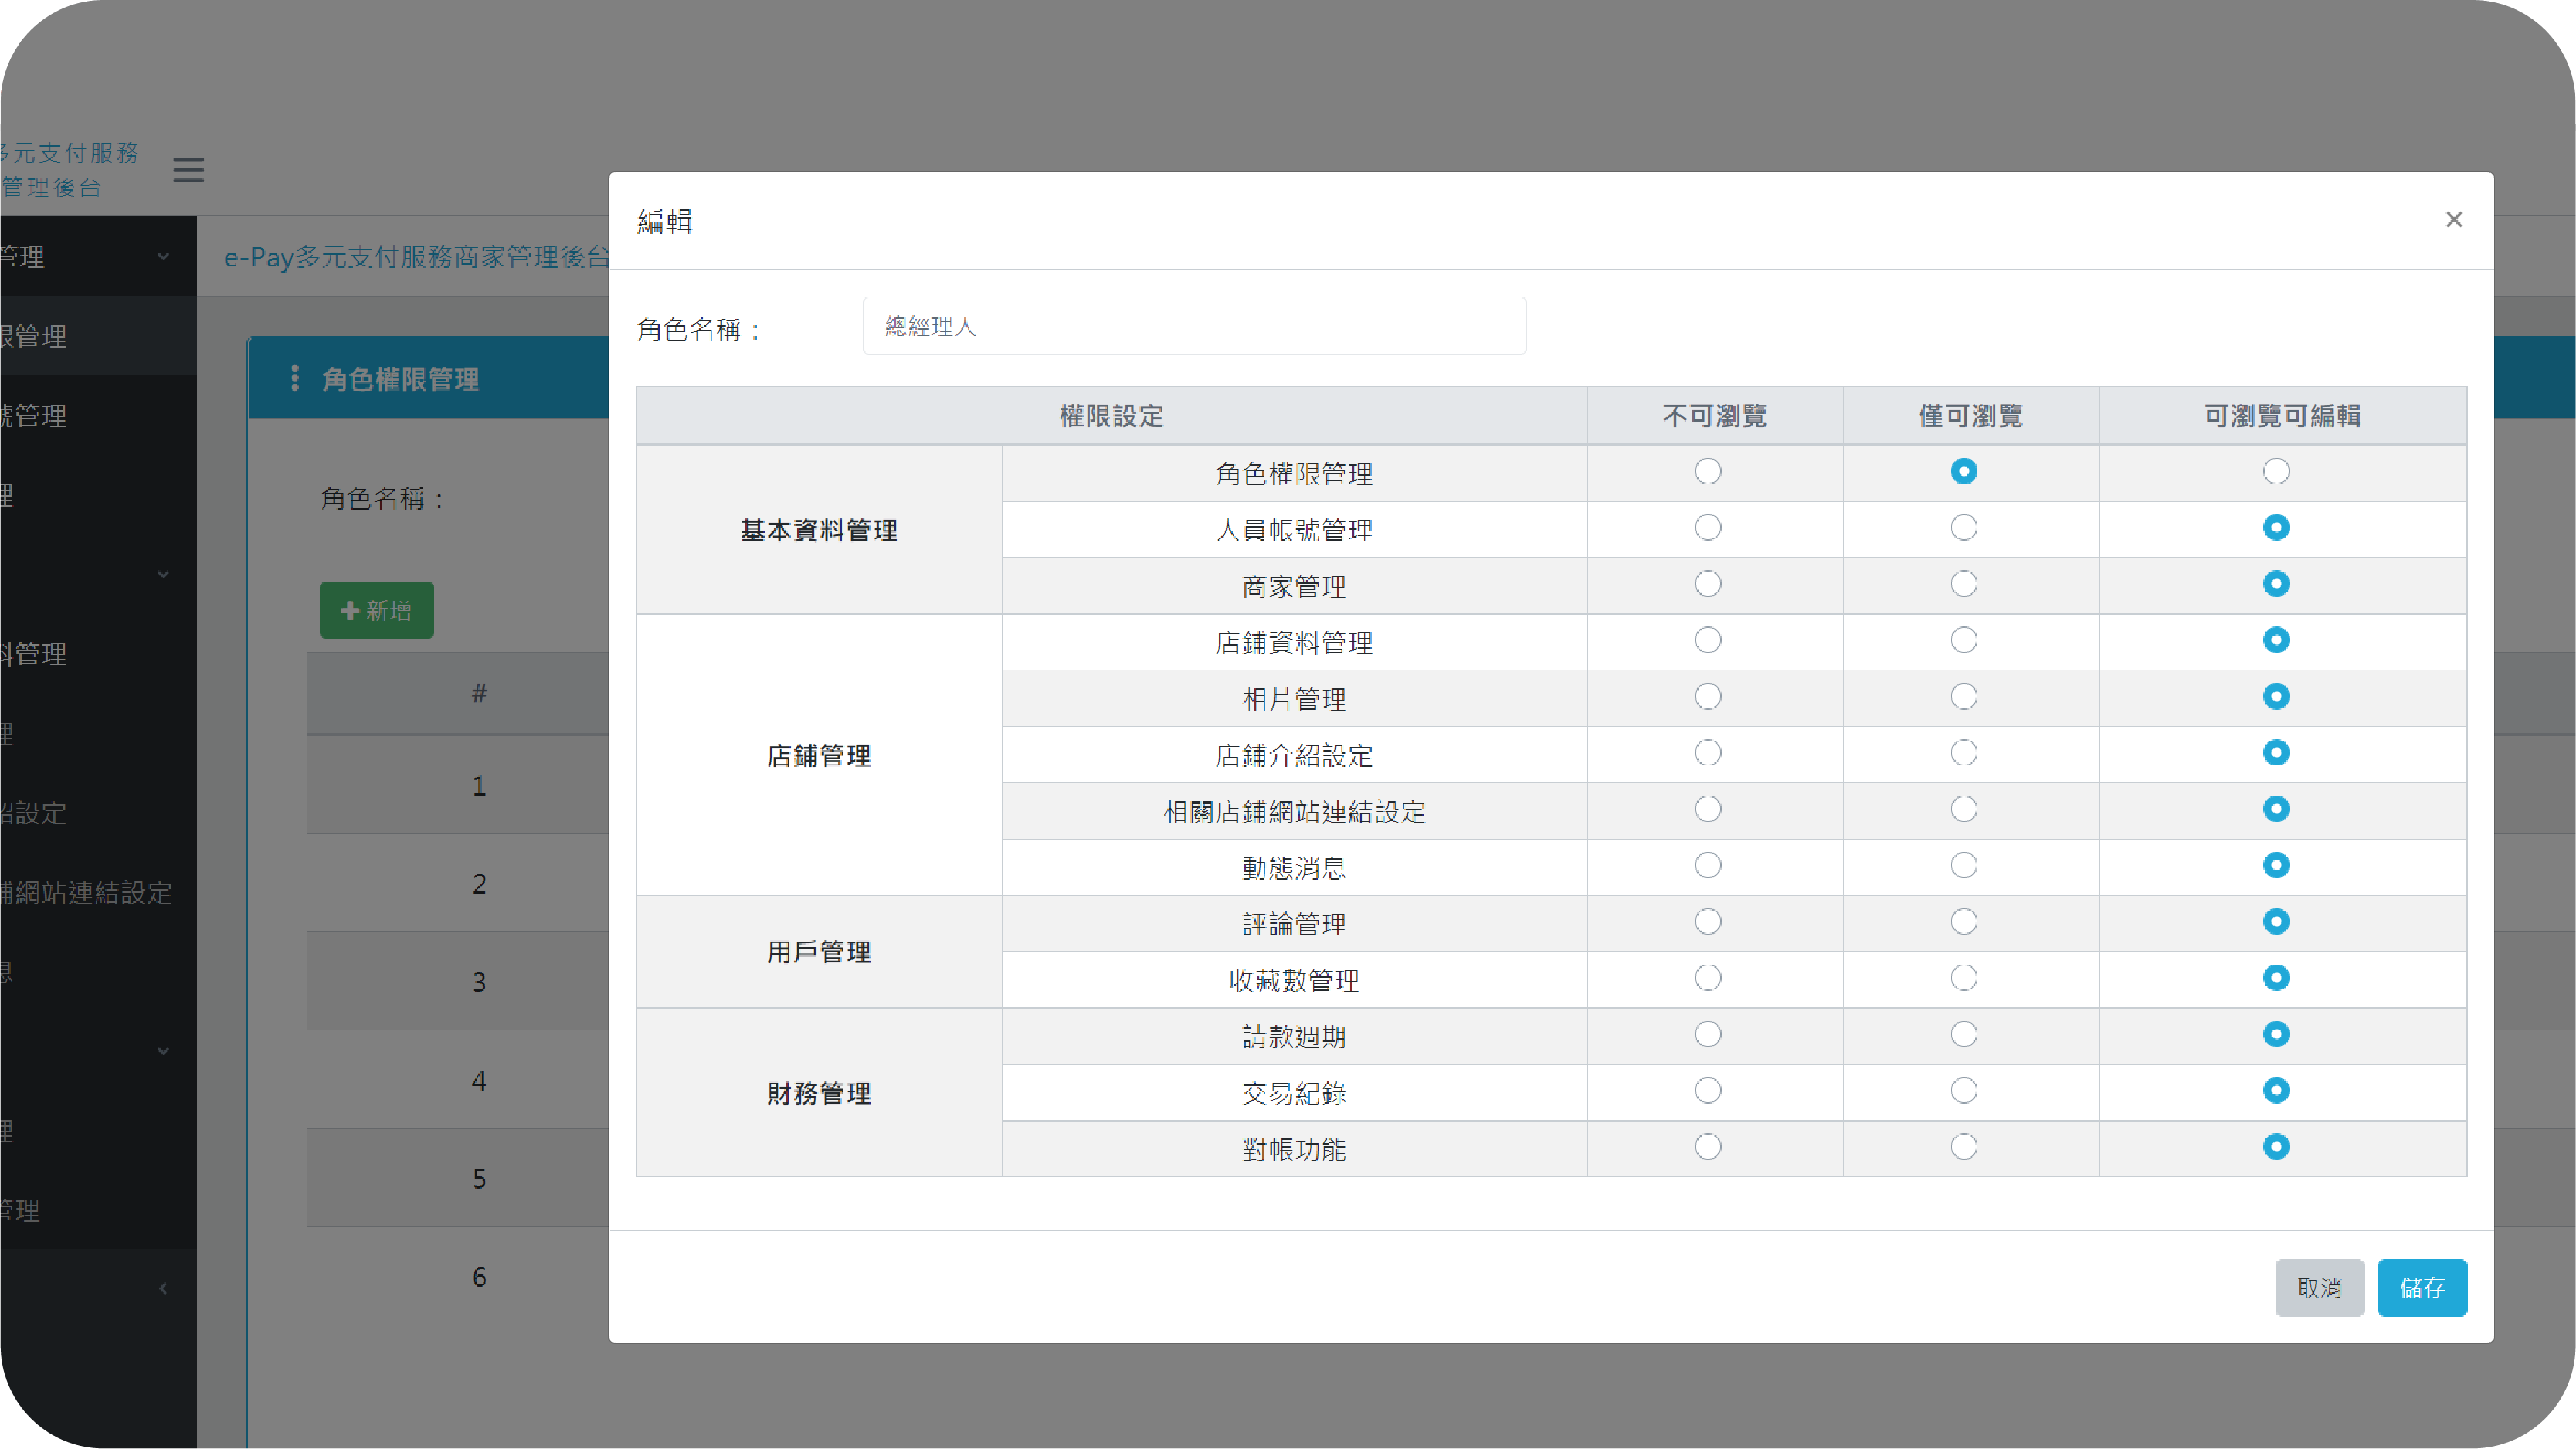
Task: Toggle the hamburger menu icon in header
Action: 188,170
